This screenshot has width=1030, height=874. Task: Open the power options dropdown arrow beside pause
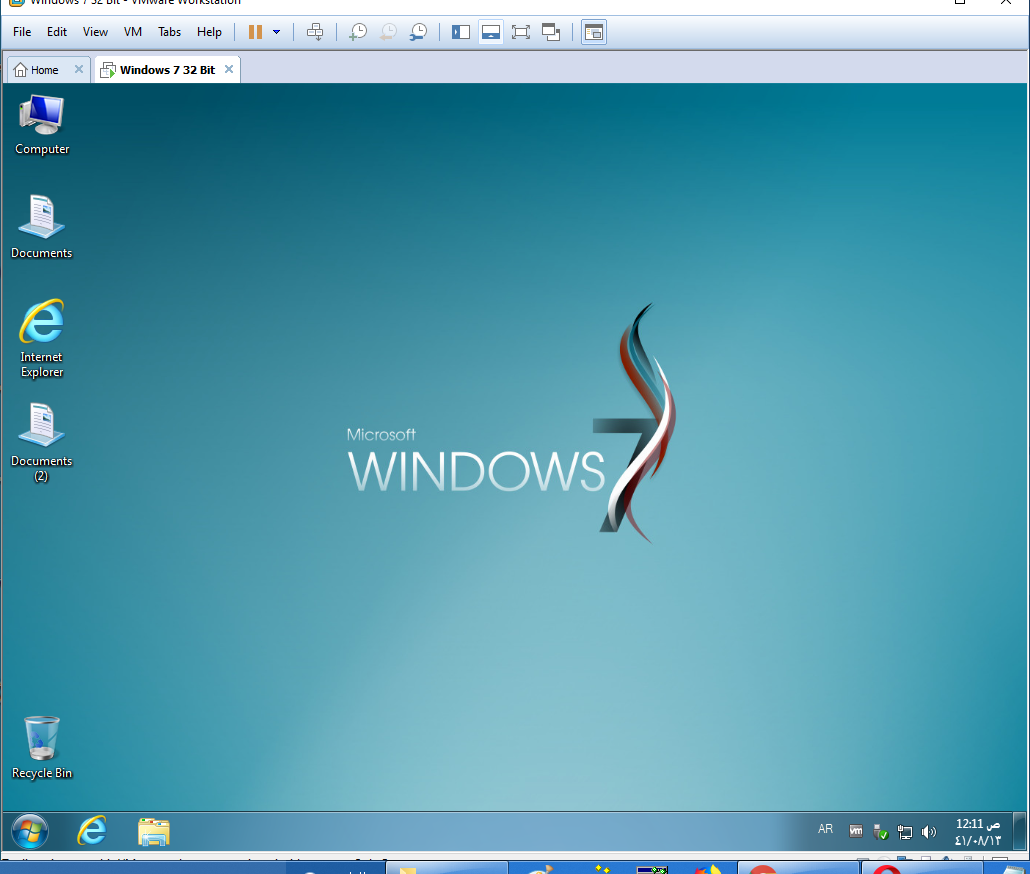pyautogui.click(x=277, y=32)
